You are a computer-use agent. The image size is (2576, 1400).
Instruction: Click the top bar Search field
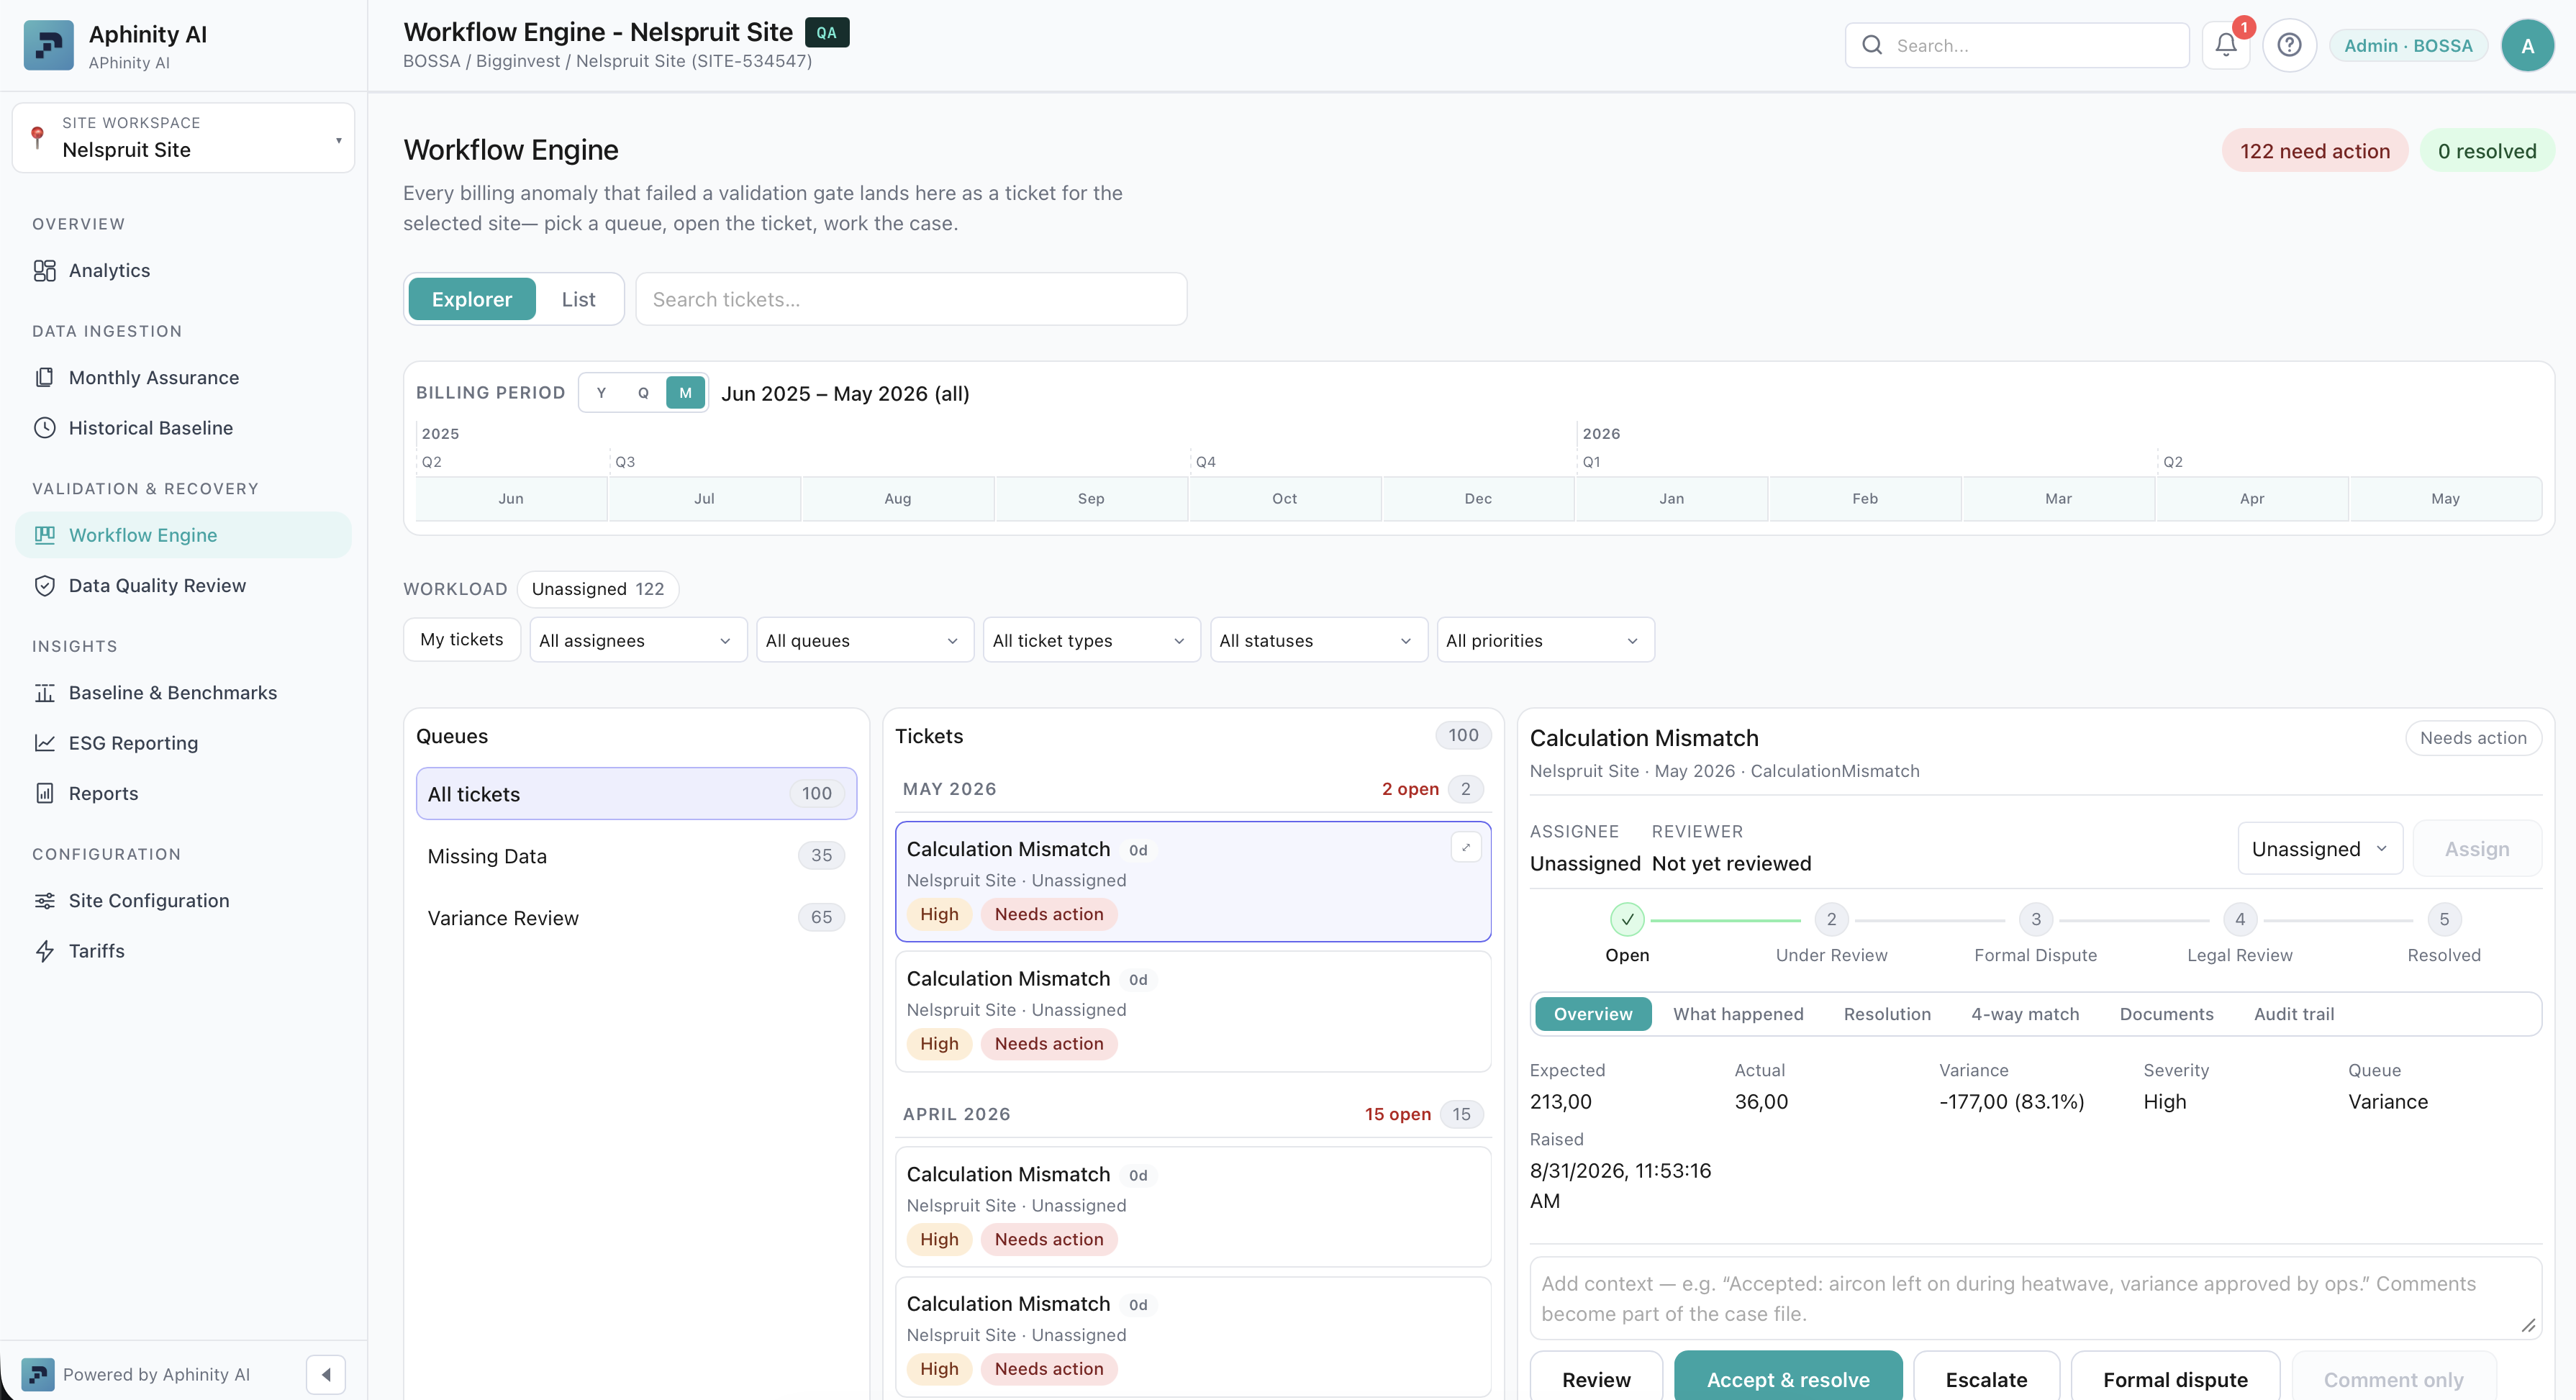coord(2017,45)
